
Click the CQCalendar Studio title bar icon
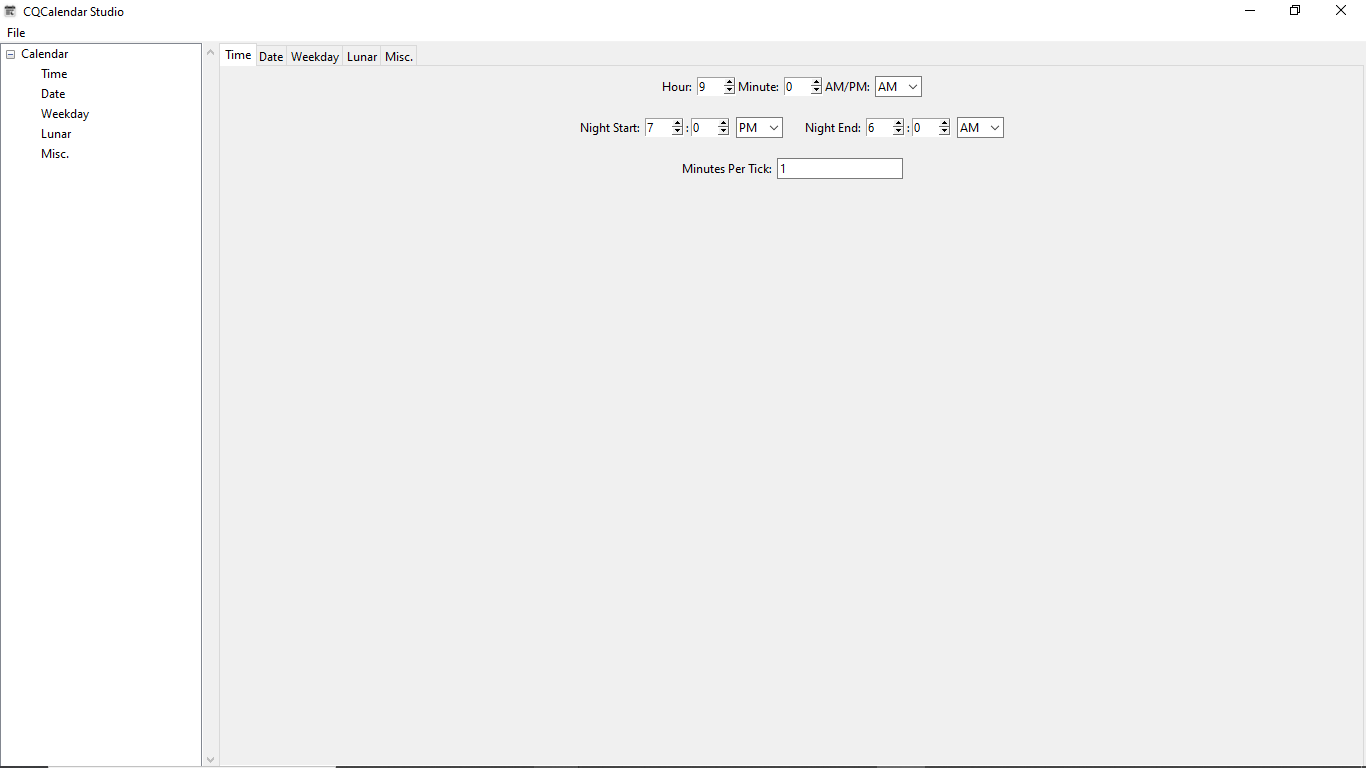point(11,11)
